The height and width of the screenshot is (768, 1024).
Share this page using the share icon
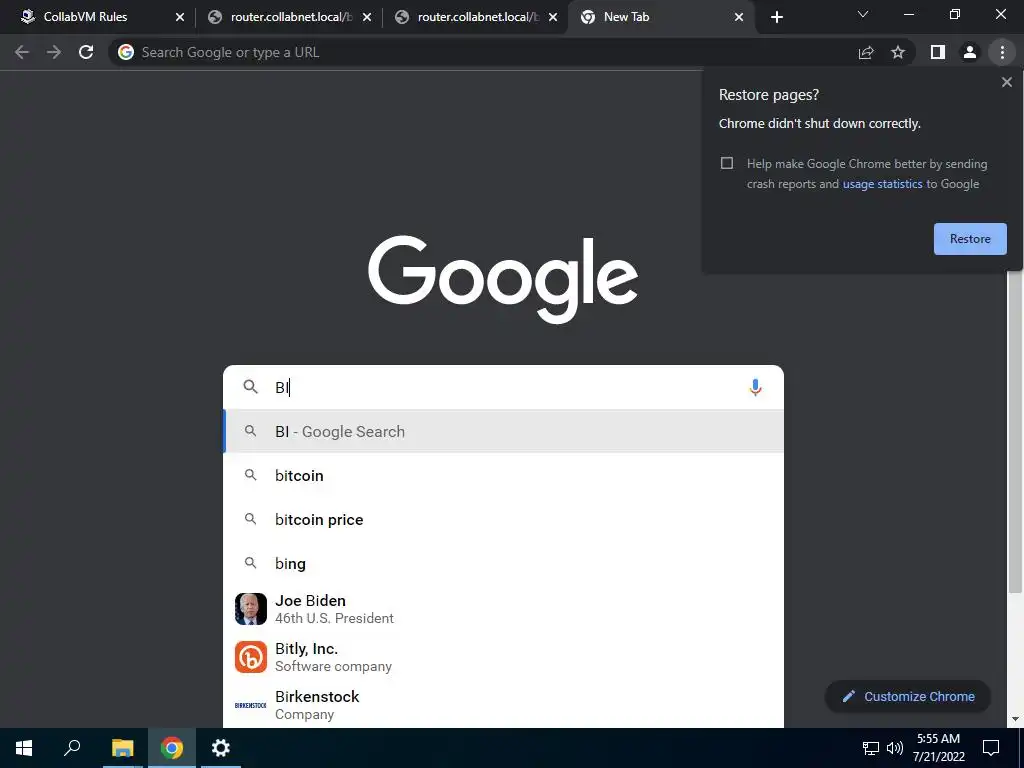866,52
